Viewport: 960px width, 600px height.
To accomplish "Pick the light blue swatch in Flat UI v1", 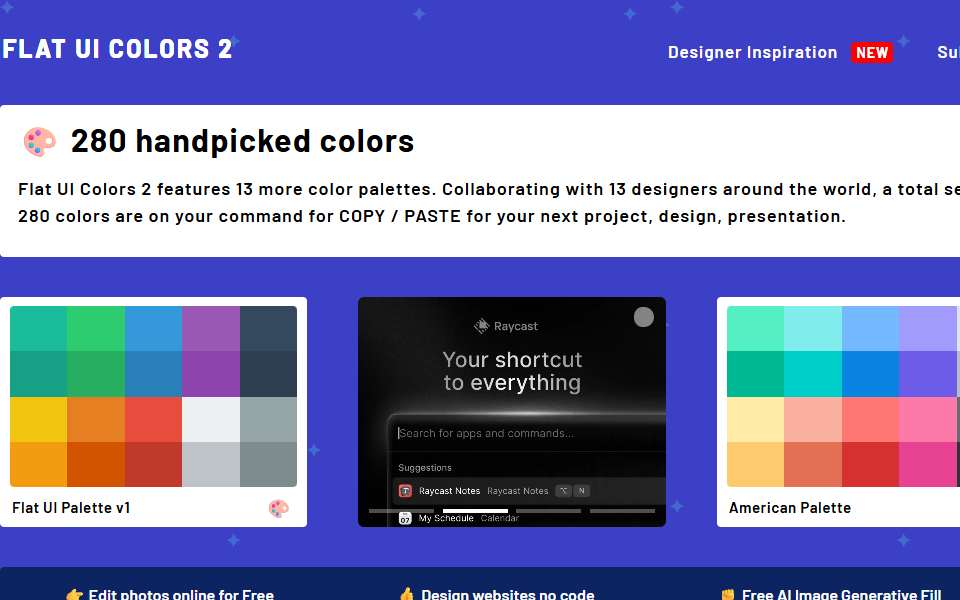I will (154, 328).
